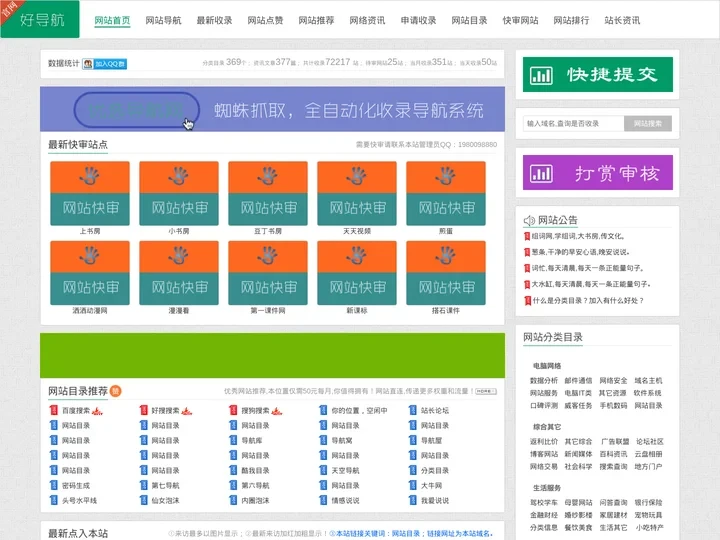Open the 新闻媒体 category

point(579,454)
